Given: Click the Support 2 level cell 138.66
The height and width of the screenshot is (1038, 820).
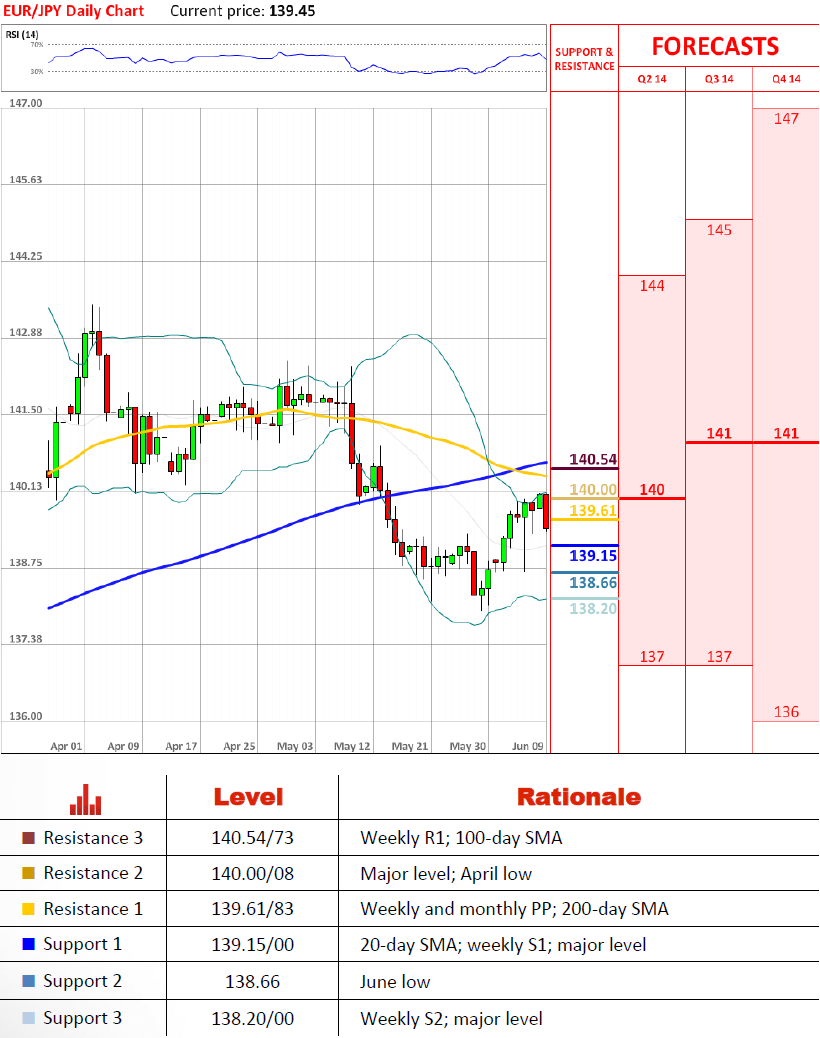Looking at the screenshot, I should (x=252, y=982).
